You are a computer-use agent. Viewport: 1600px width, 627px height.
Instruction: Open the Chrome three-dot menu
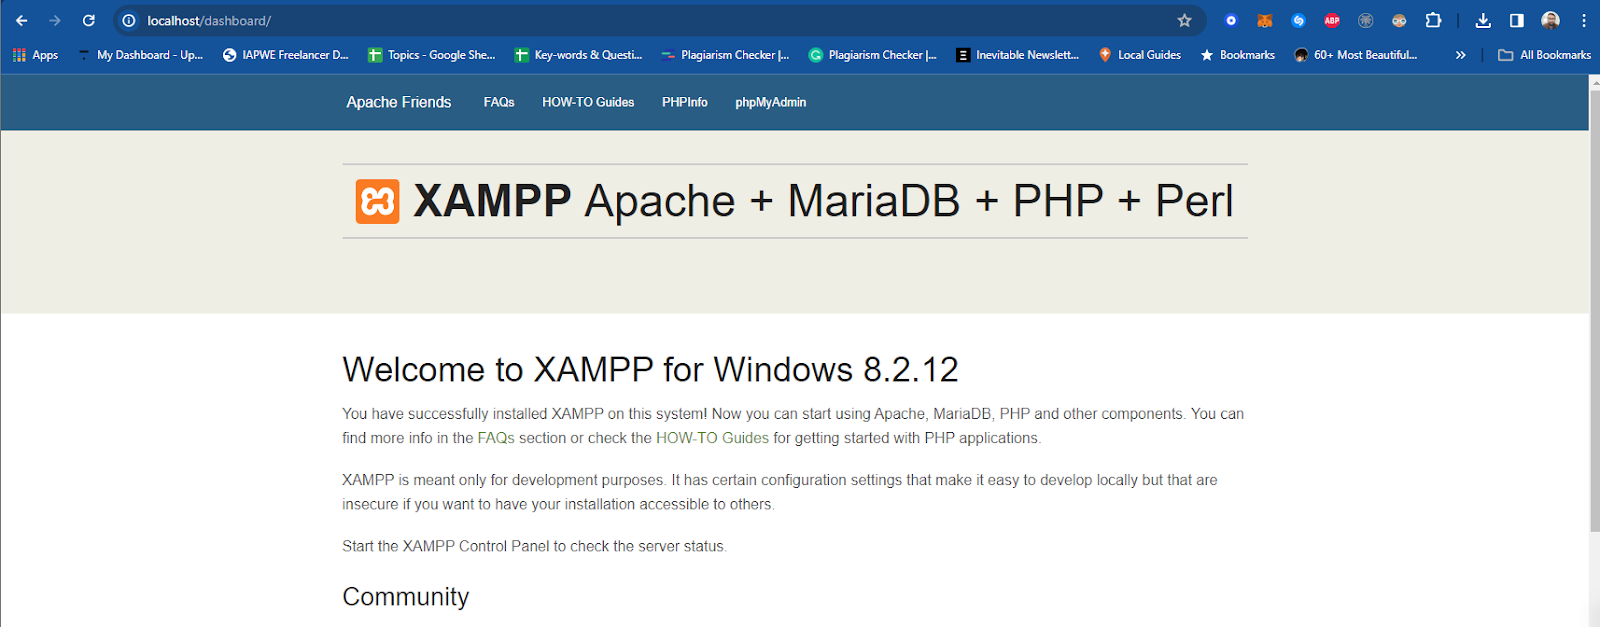coord(1584,20)
